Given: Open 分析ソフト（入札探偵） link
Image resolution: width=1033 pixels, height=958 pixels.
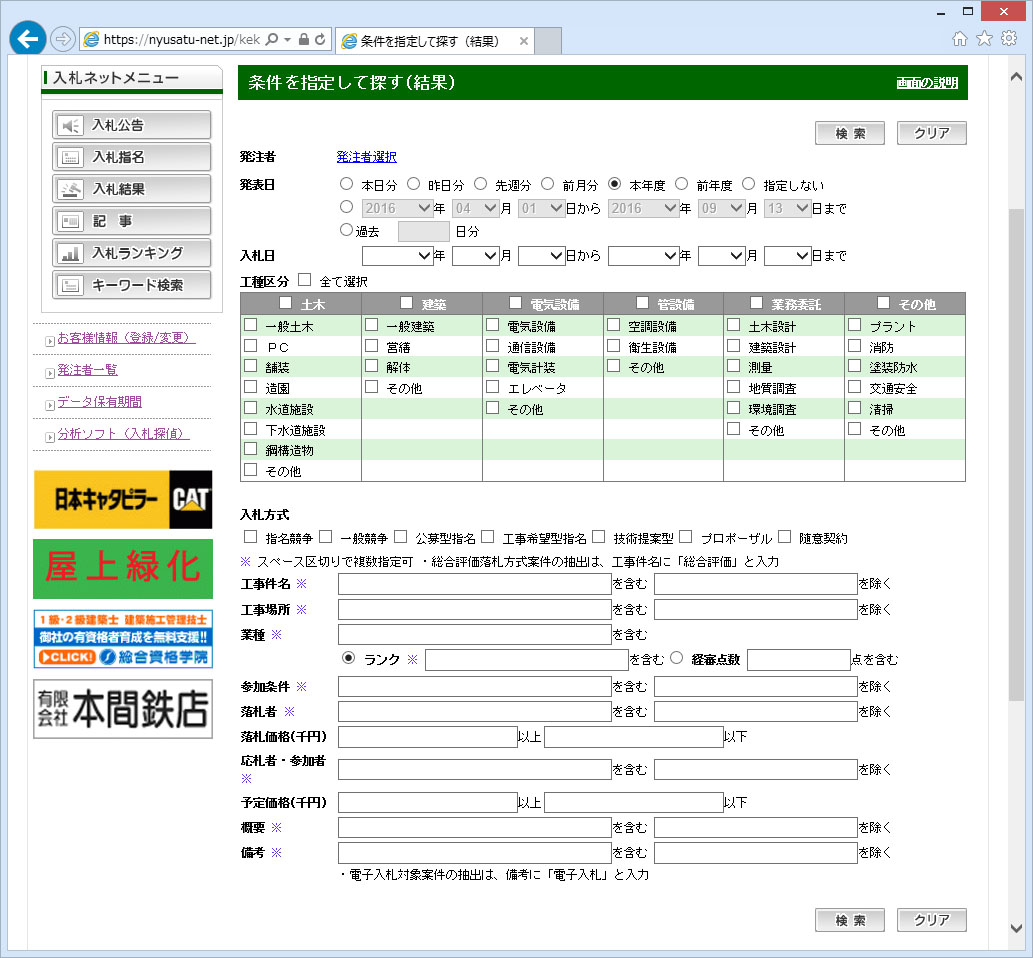Looking at the screenshot, I should pyautogui.click(x=123, y=434).
